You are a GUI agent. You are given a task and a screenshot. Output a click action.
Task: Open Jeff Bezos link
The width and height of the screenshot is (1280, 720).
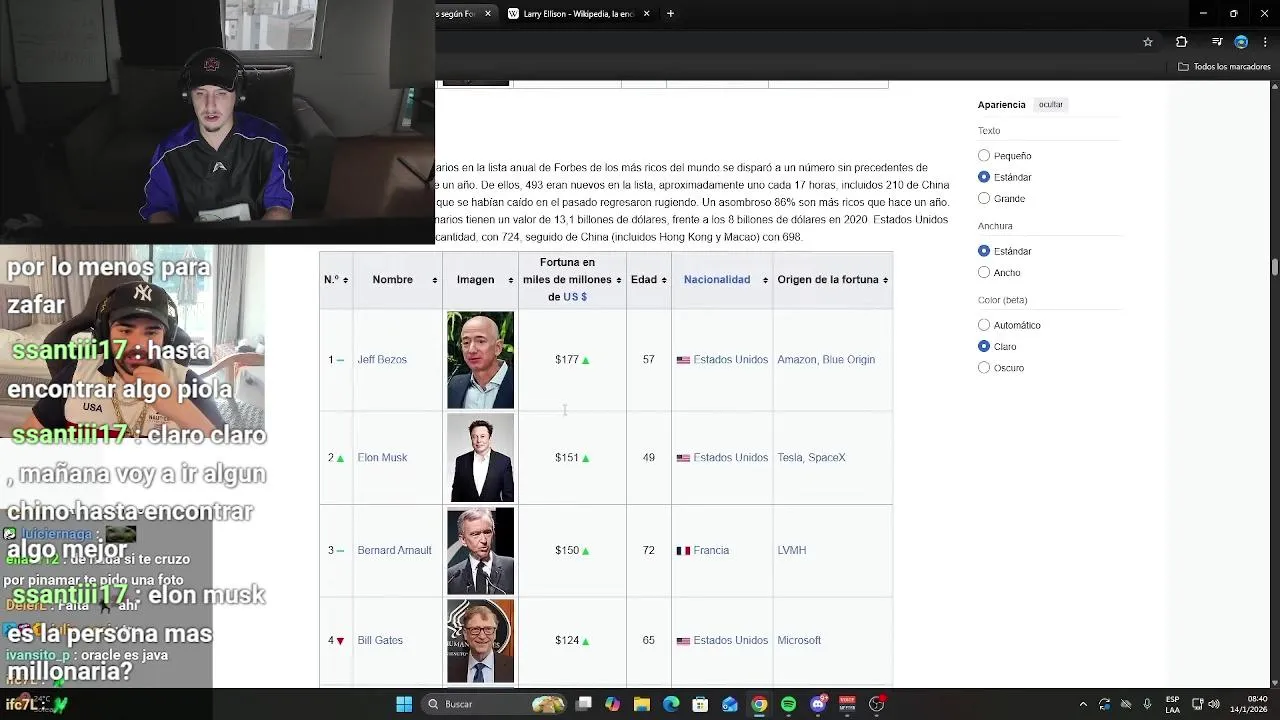coord(382,360)
